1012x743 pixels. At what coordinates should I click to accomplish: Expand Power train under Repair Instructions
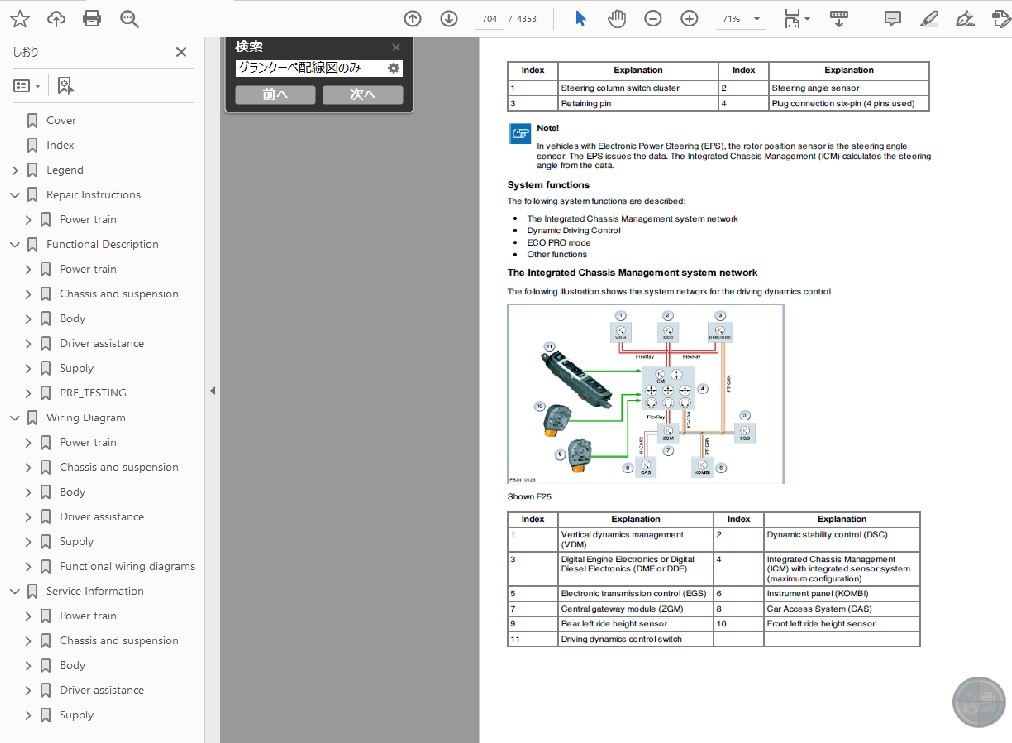[x=28, y=220]
